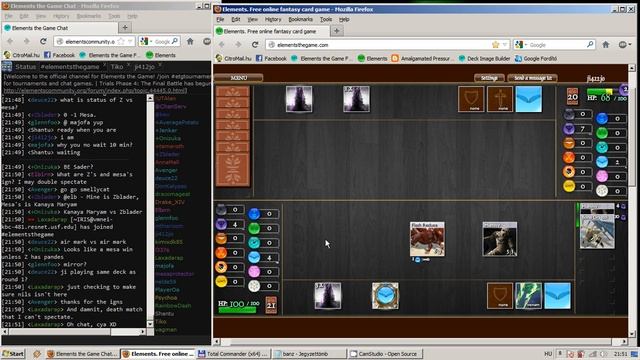
Task: Open Amalgamated Pressur bookmark
Action: pyautogui.click(x=422, y=58)
